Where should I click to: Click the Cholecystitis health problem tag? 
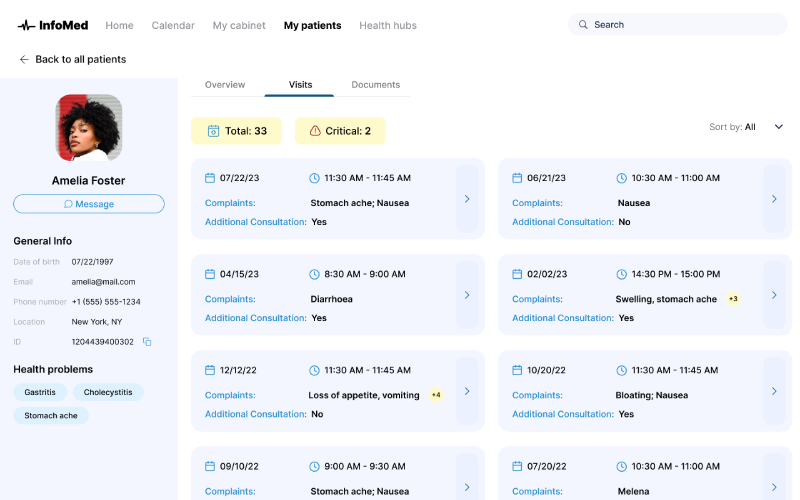tap(108, 392)
